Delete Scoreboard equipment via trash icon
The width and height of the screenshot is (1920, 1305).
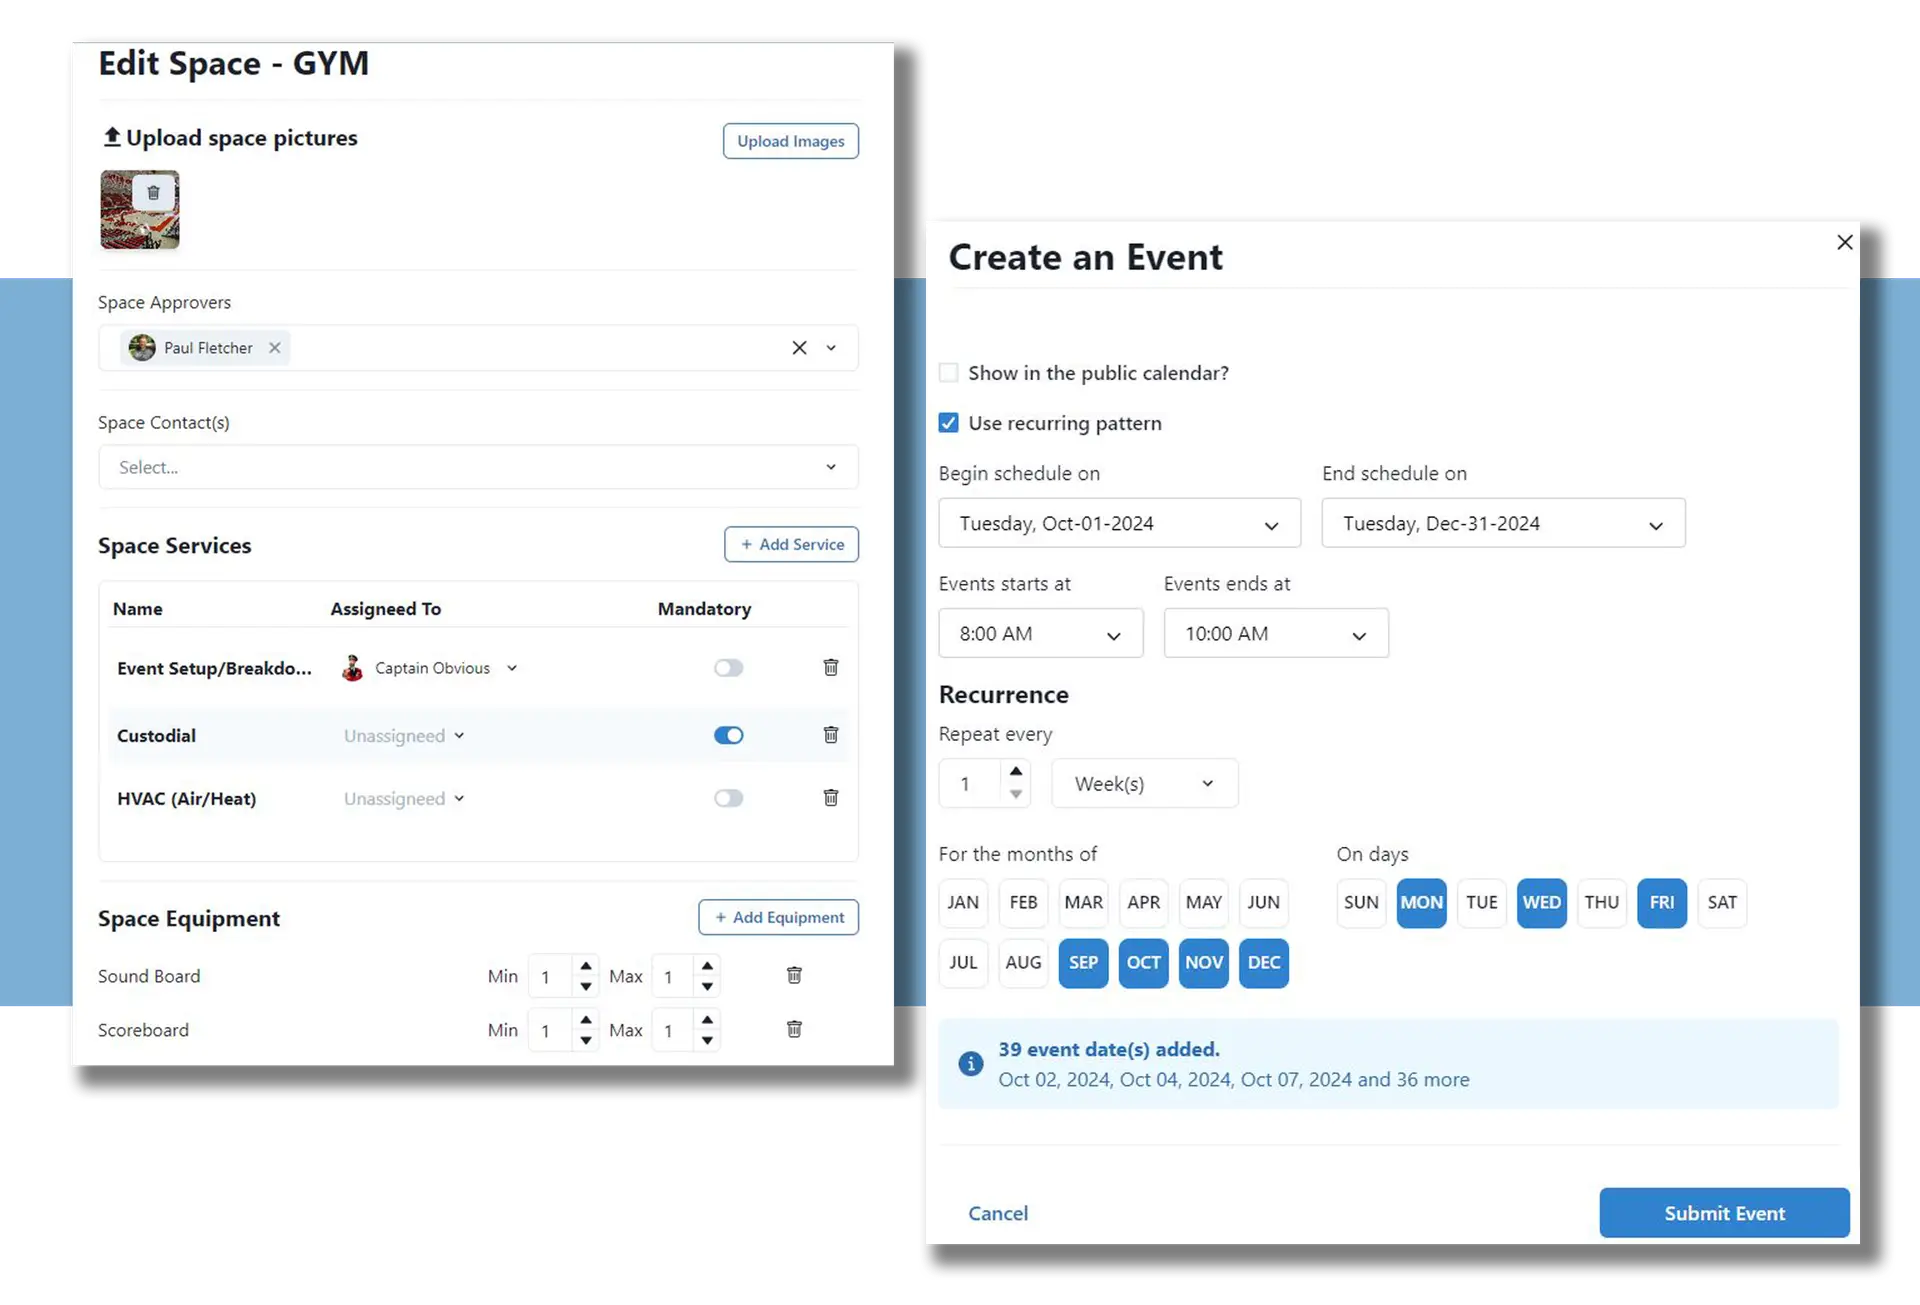pyautogui.click(x=794, y=1029)
